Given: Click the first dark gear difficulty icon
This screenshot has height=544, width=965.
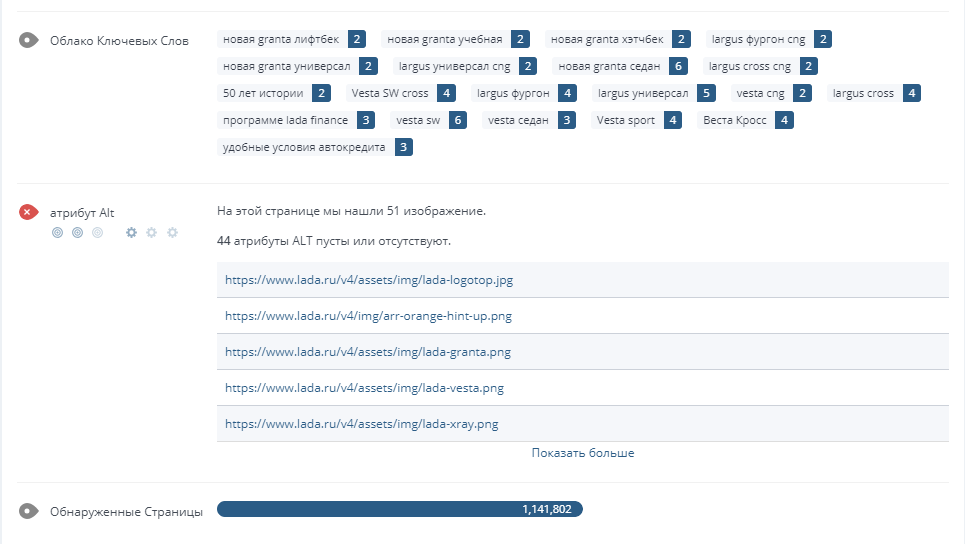Looking at the screenshot, I should pos(131,233).
